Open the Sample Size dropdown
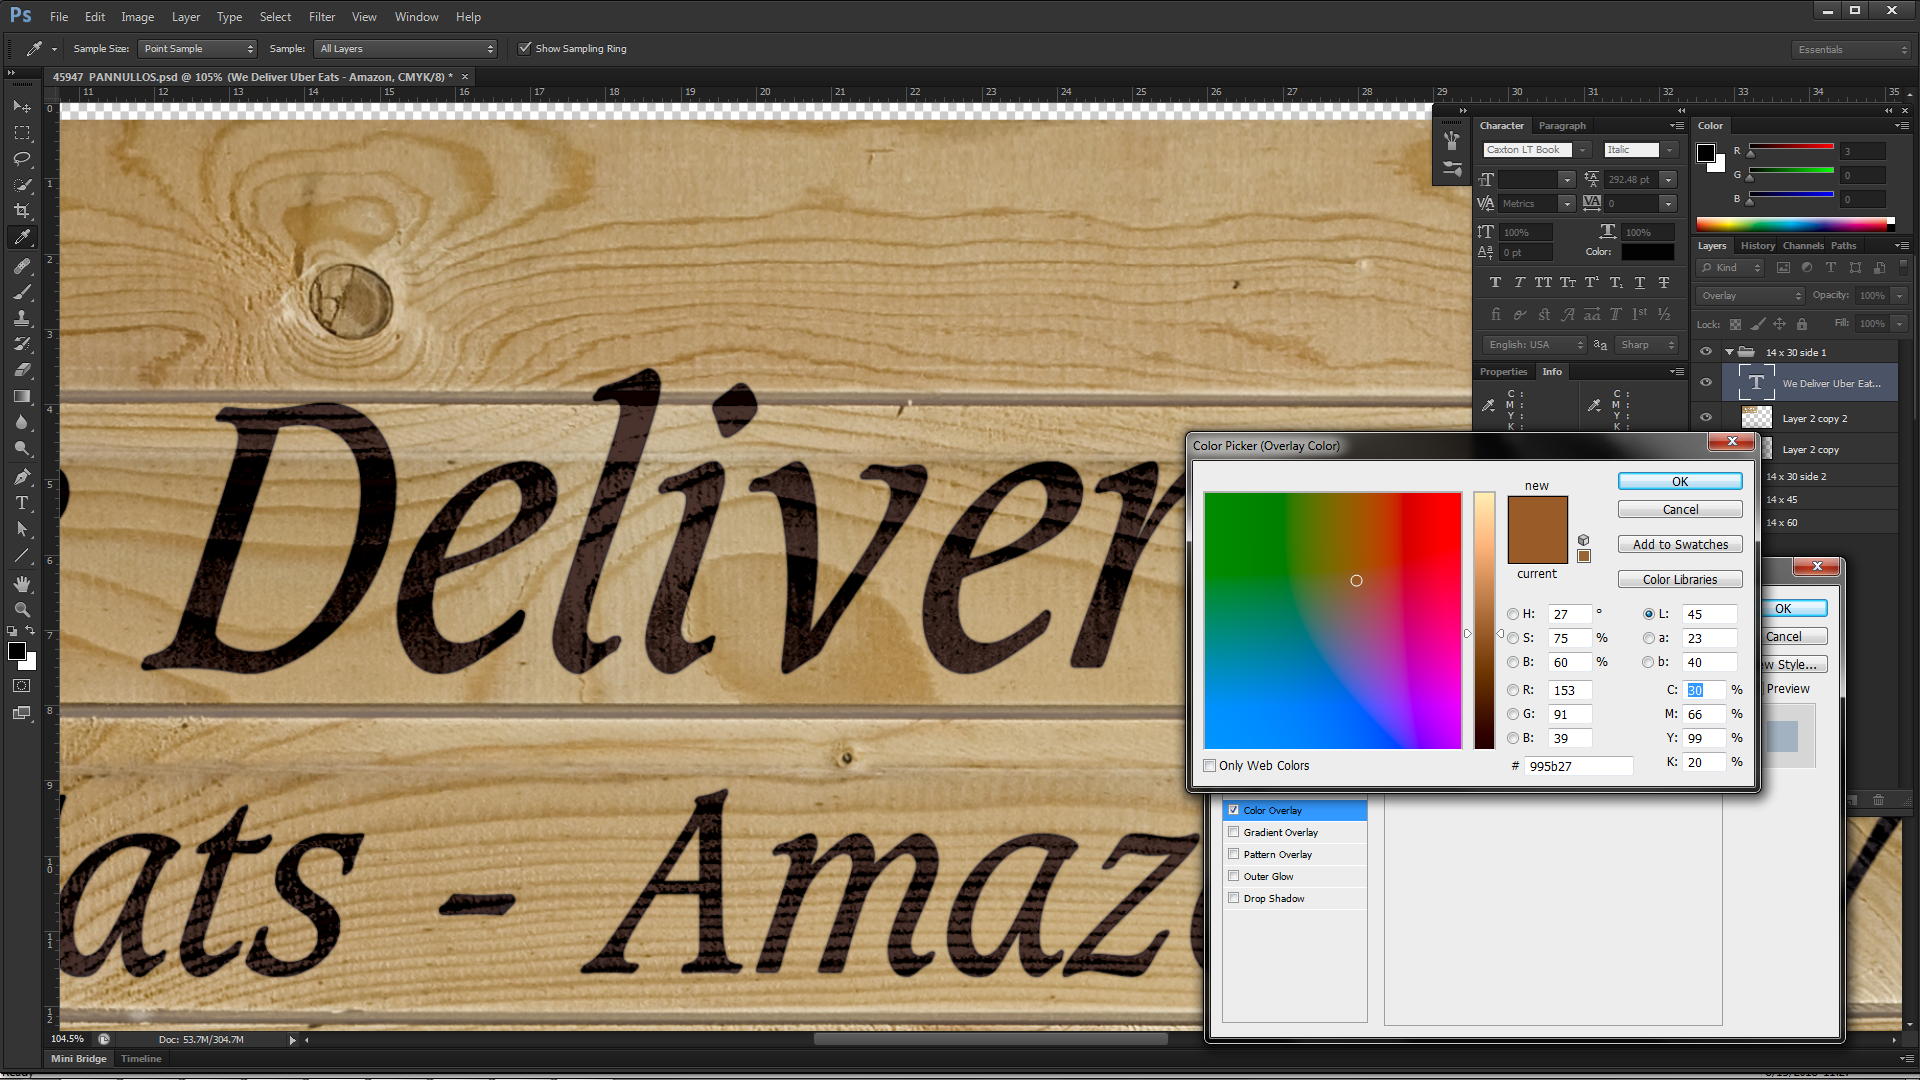Screen dimensions: 1920x1080 pyautogui.click(x=197, y=48)
